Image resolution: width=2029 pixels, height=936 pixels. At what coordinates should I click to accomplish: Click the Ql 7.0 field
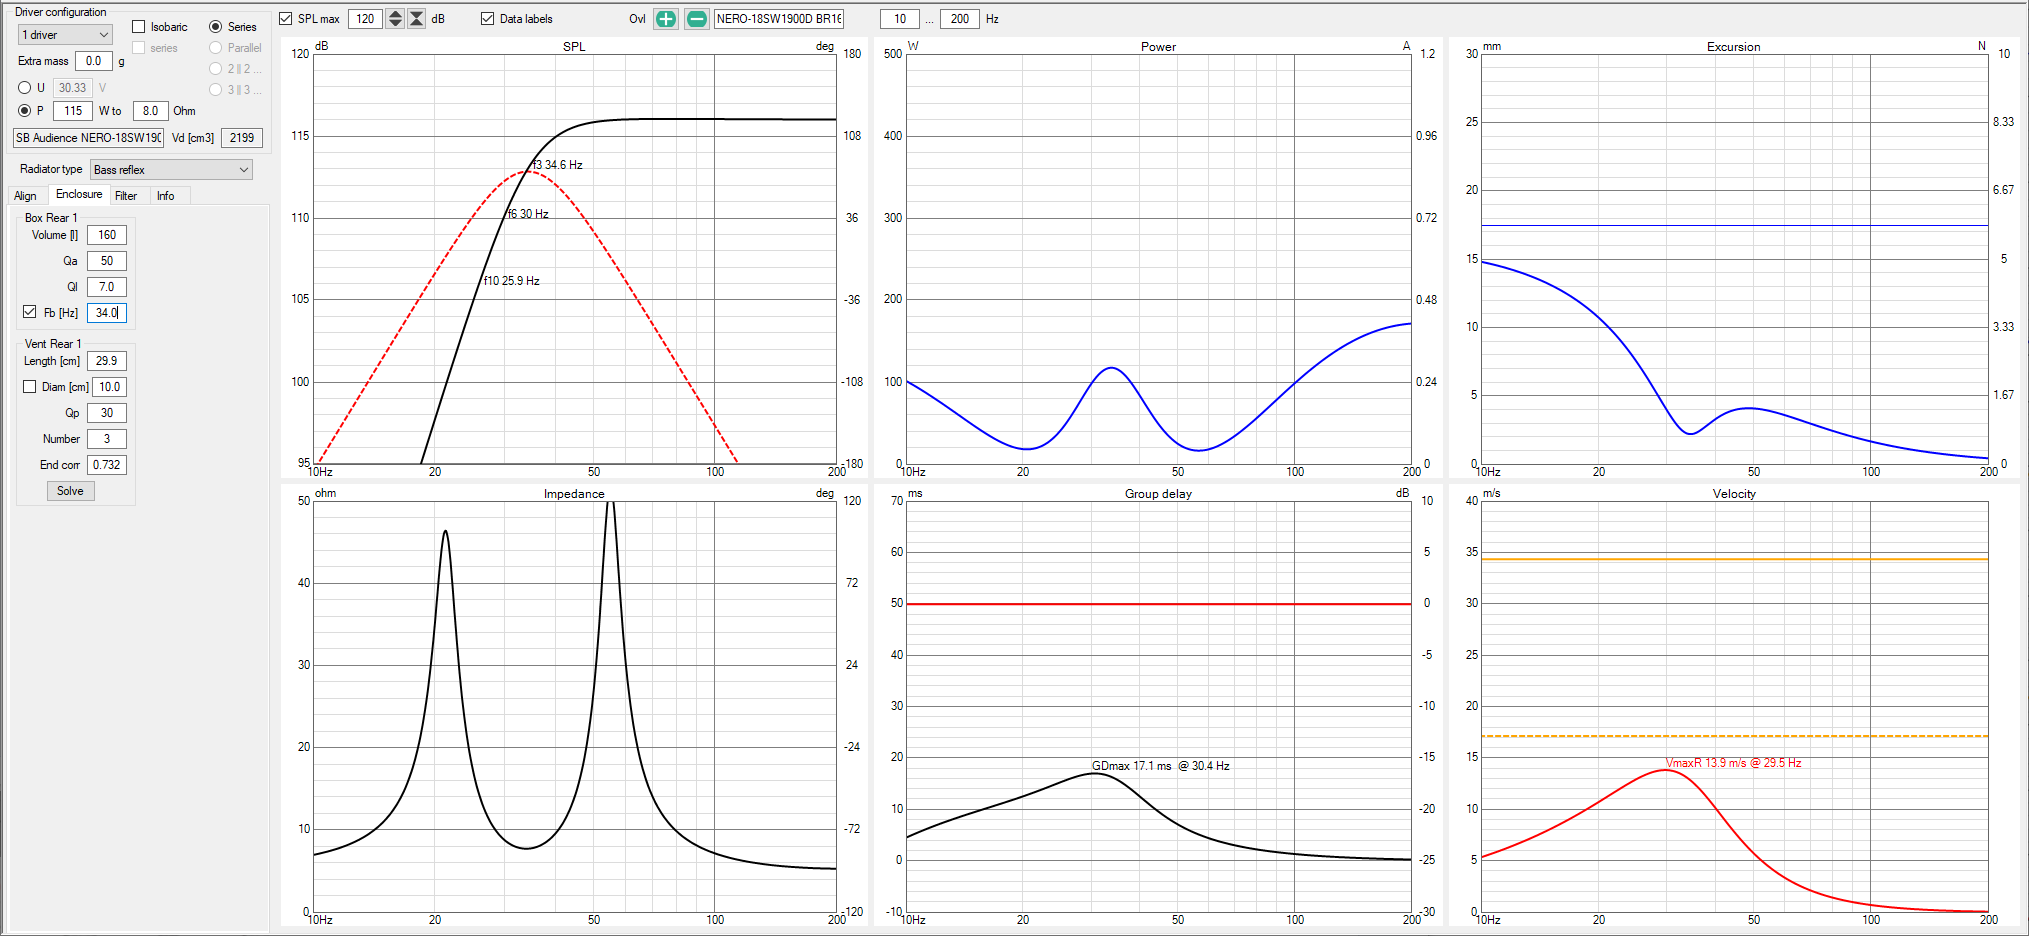point(107,287)
